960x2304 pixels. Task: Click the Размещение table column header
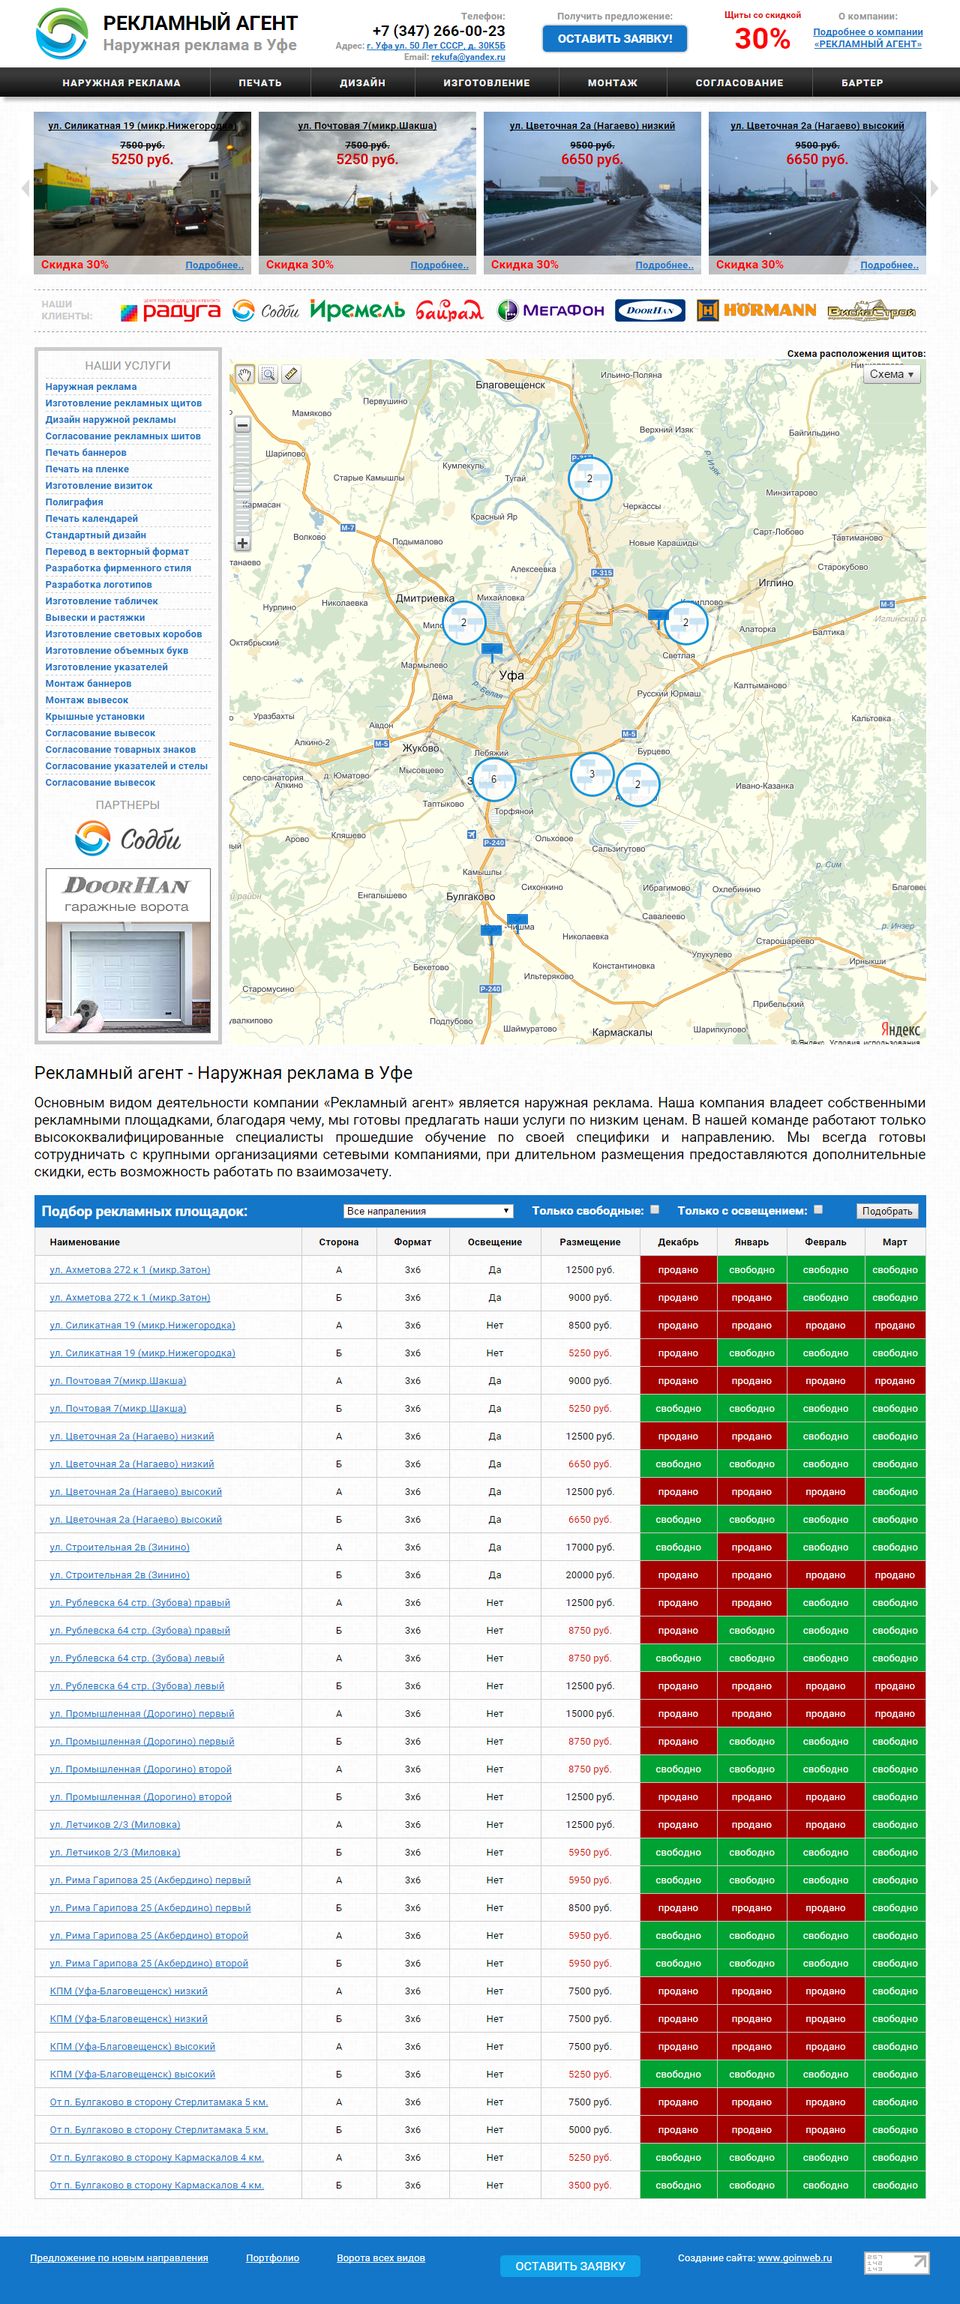pos(590,1242)
